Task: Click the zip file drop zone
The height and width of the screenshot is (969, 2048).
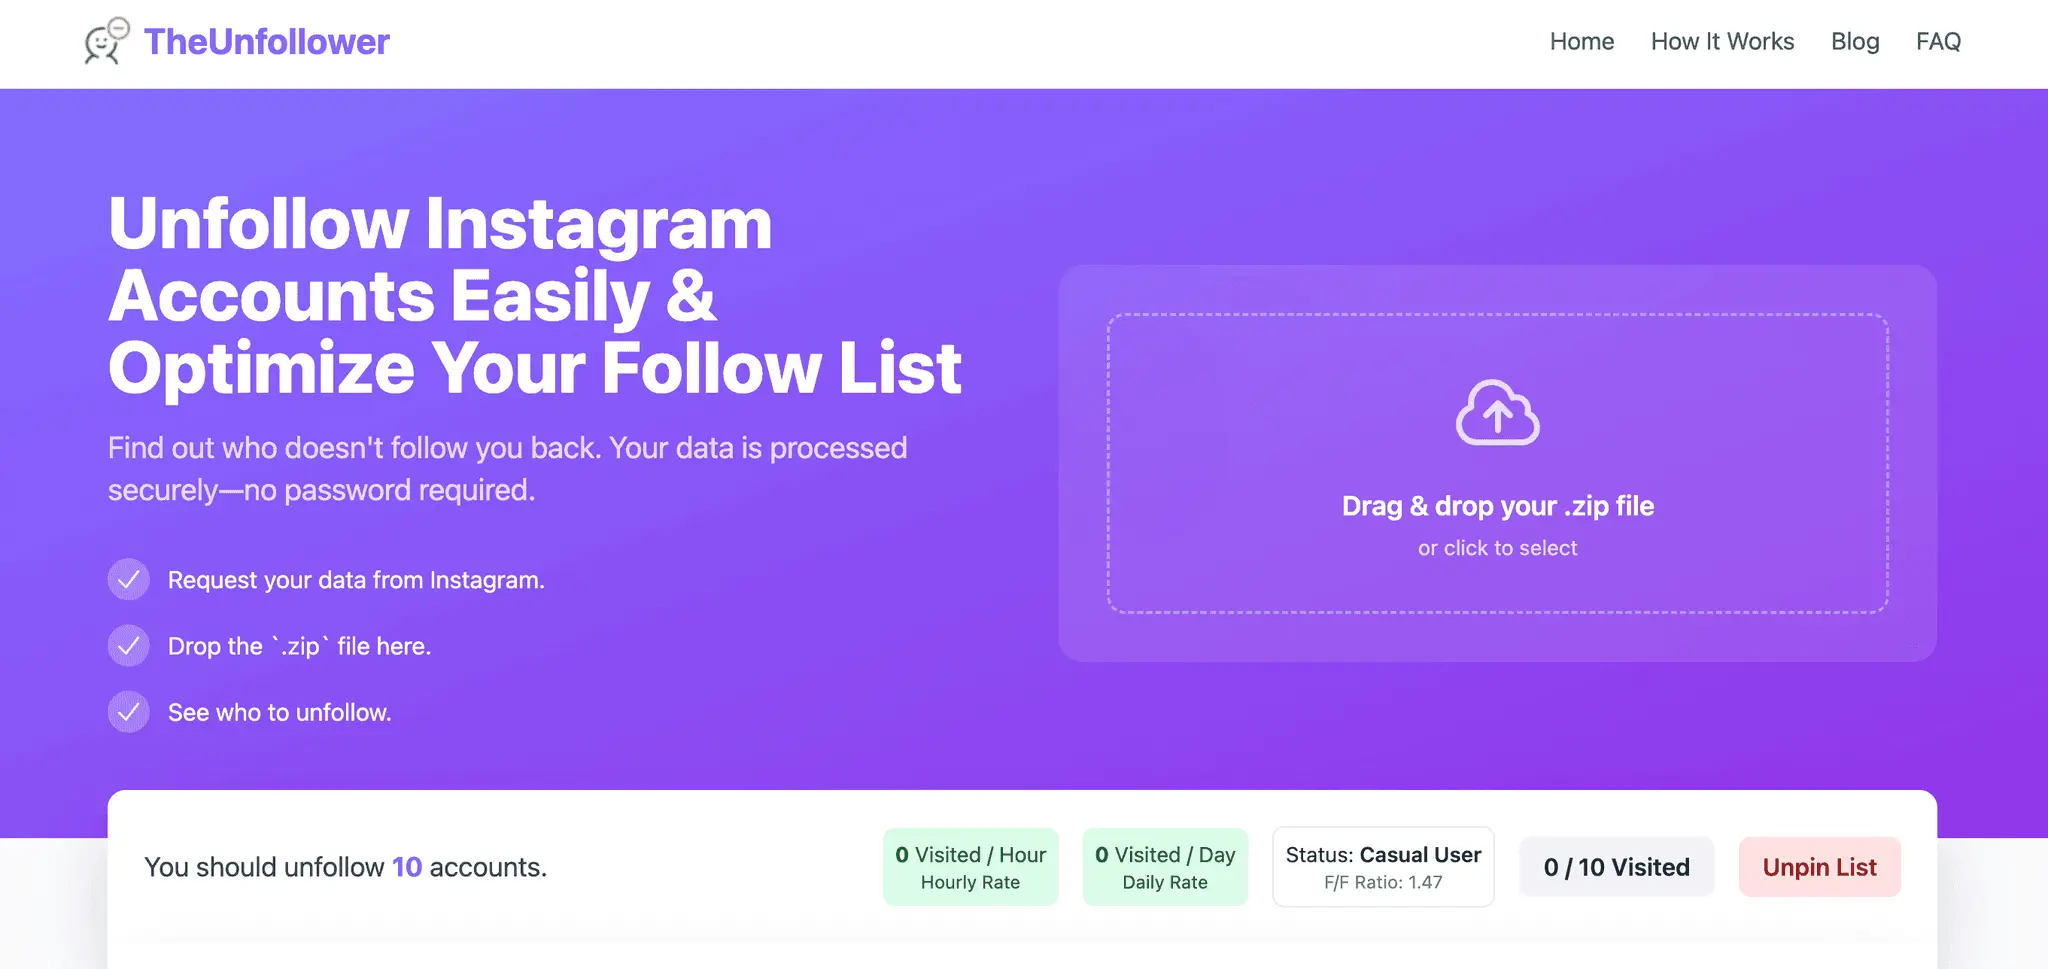Action: (x=1497, y=463)
